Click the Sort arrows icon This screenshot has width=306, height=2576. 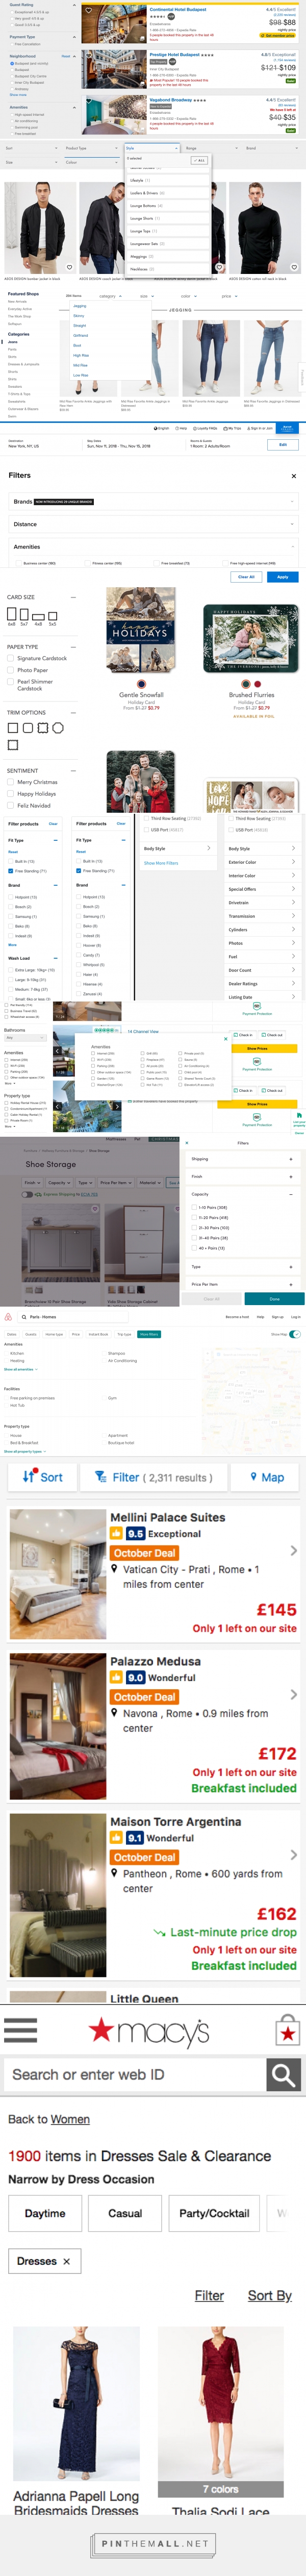pos(28,1476)
